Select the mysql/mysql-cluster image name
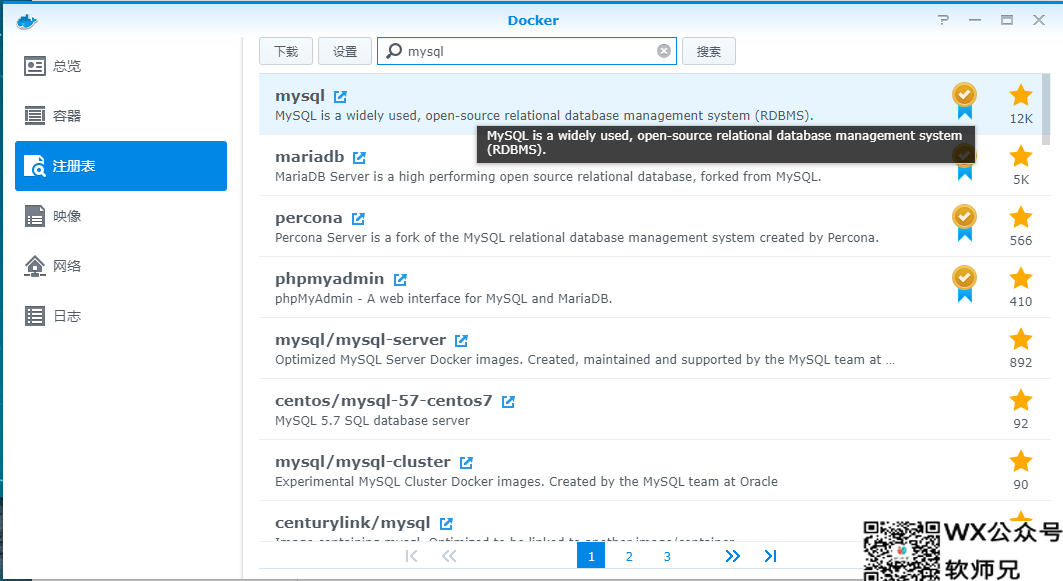Image resolution: width=1063 pixels, height=581 pixels. 363,462
